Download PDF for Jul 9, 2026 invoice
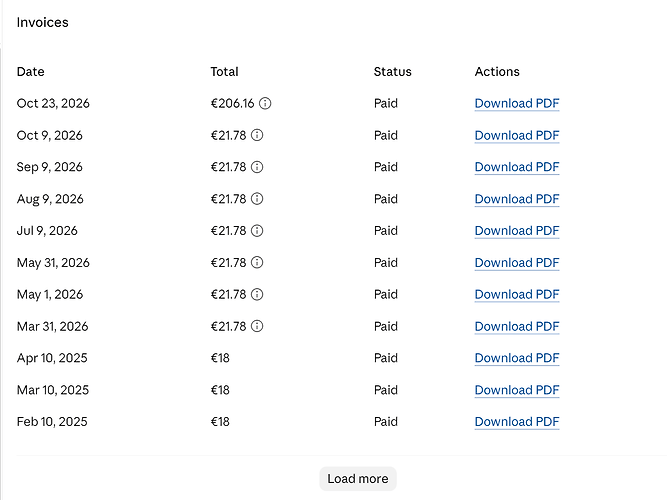Image resolution: width=667 pixels, height=500 pixels. 517,231
